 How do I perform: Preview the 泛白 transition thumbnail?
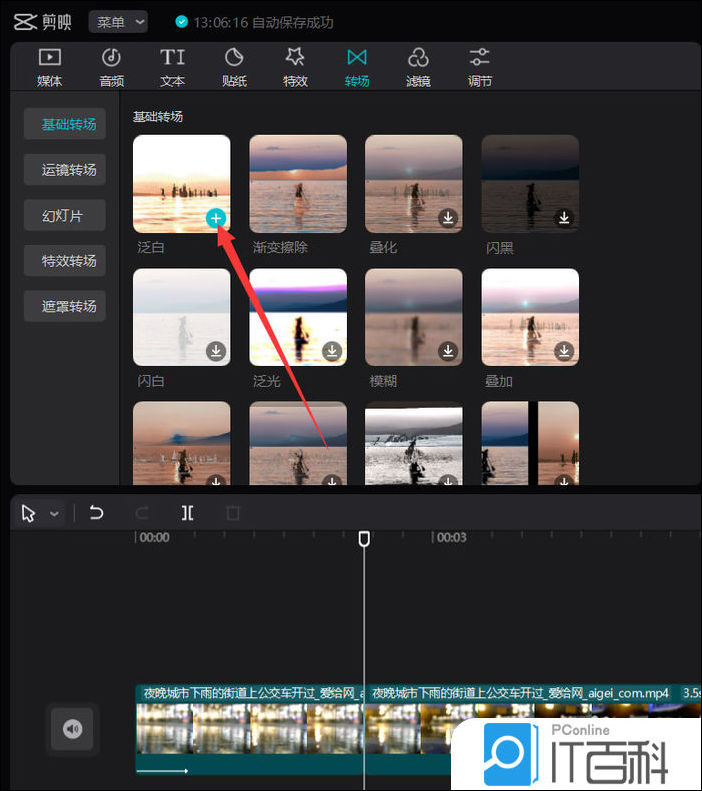click(182, 184)
